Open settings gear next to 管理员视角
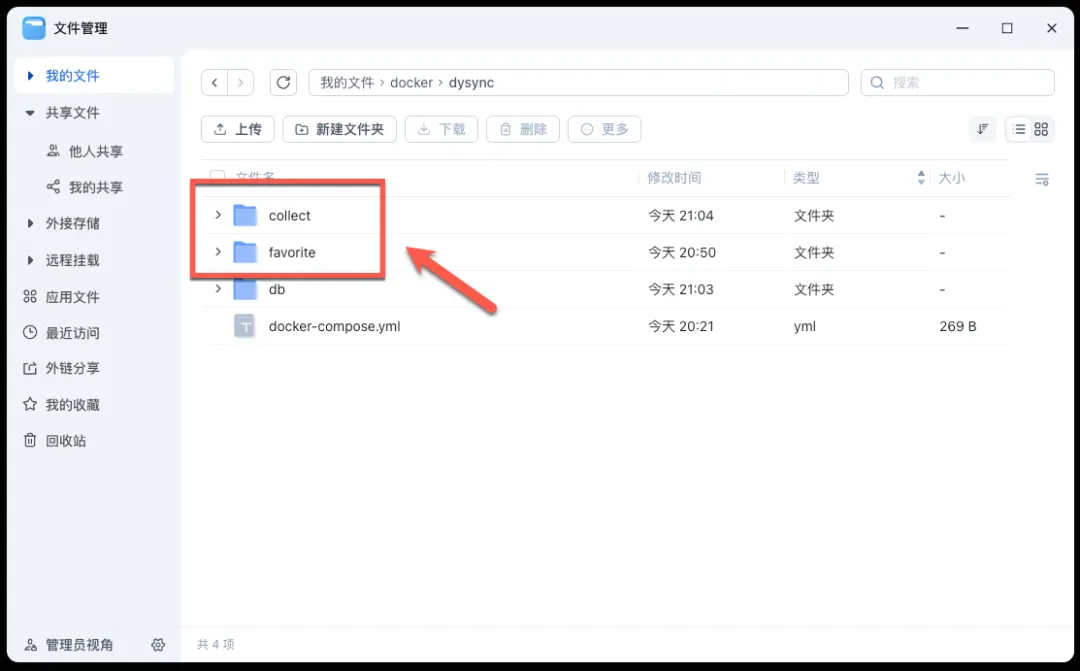The width and height of the screenshot is (1080, 671). pos(158,645)
